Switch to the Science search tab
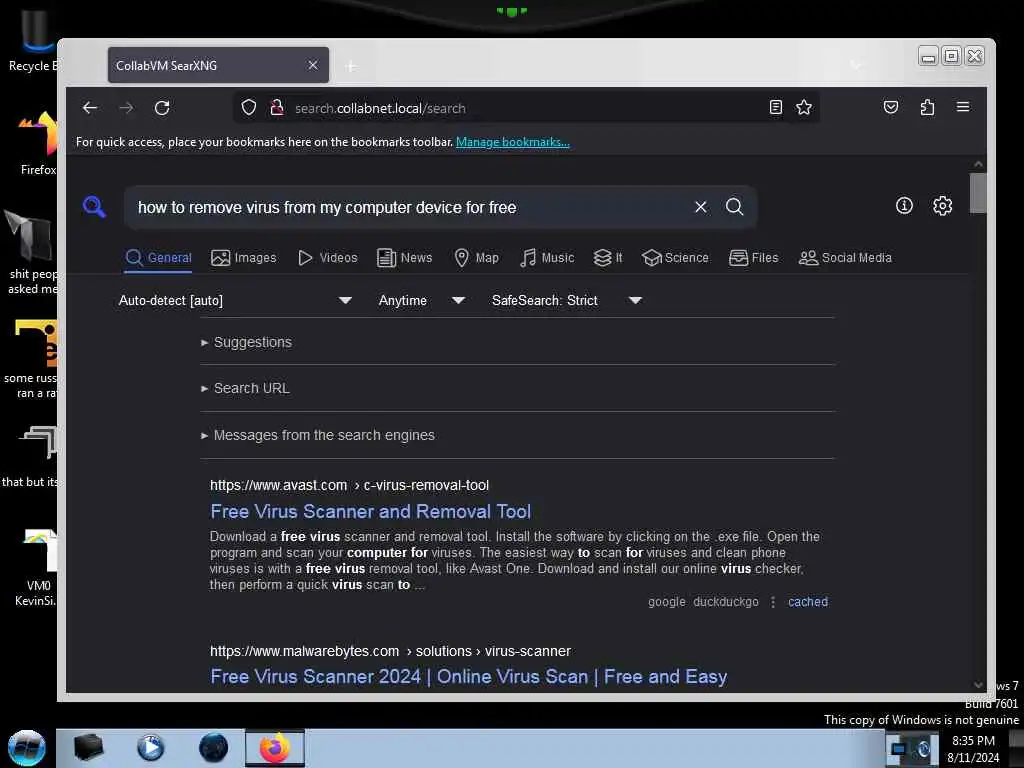This screenshot has height=768, width=1024. 675,258
